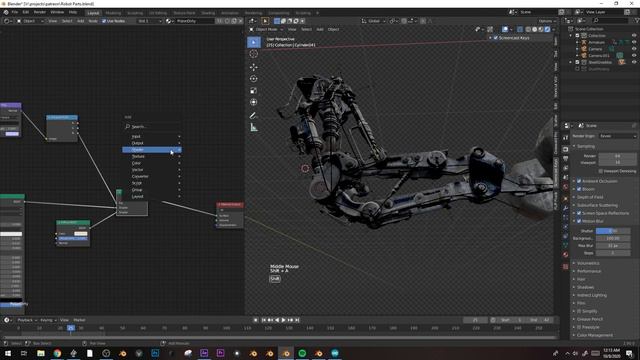Open the Shader submenu in Add menu
This screenshot has width=640, height=360.
tap(152, 150)
